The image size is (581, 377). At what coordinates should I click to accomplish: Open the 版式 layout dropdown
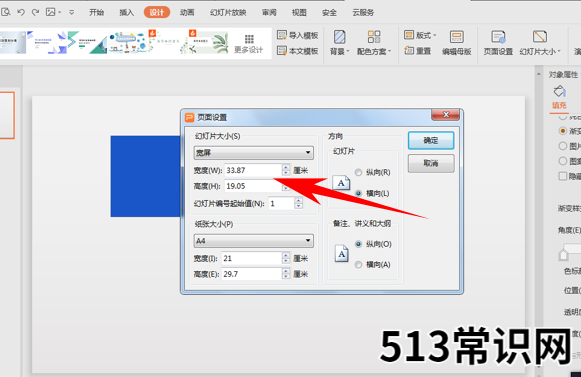click(x=420, y=35)
